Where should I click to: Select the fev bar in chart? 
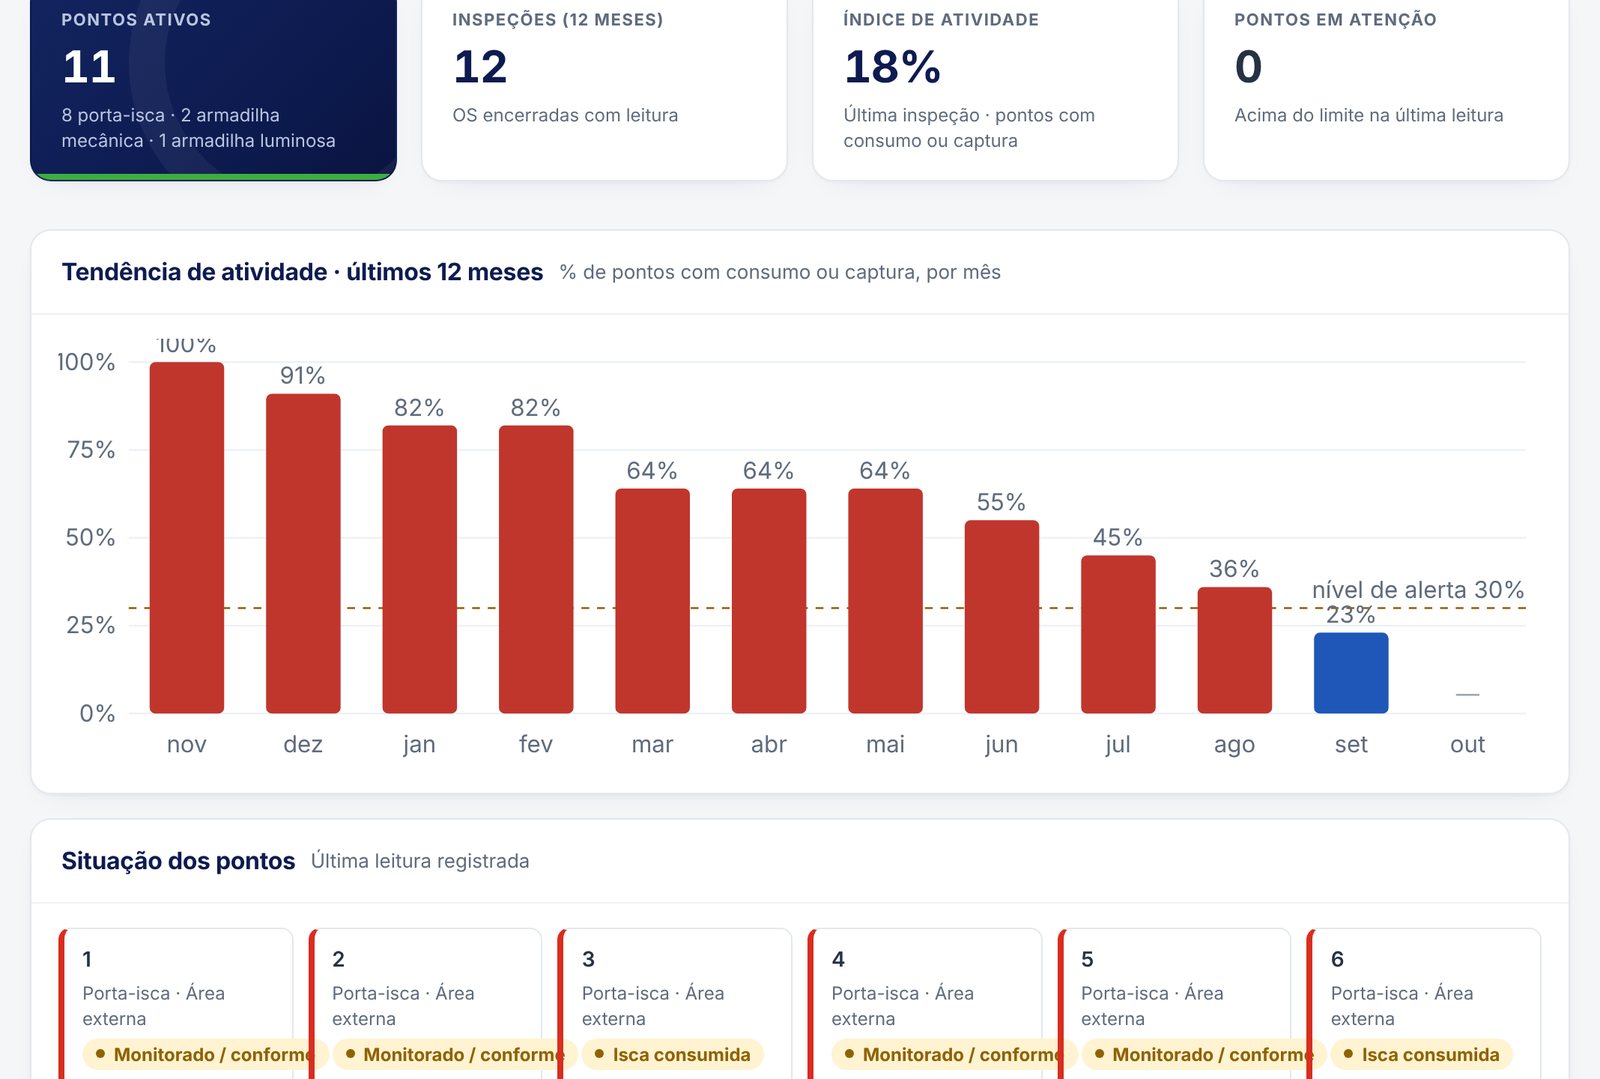point(536,569)
